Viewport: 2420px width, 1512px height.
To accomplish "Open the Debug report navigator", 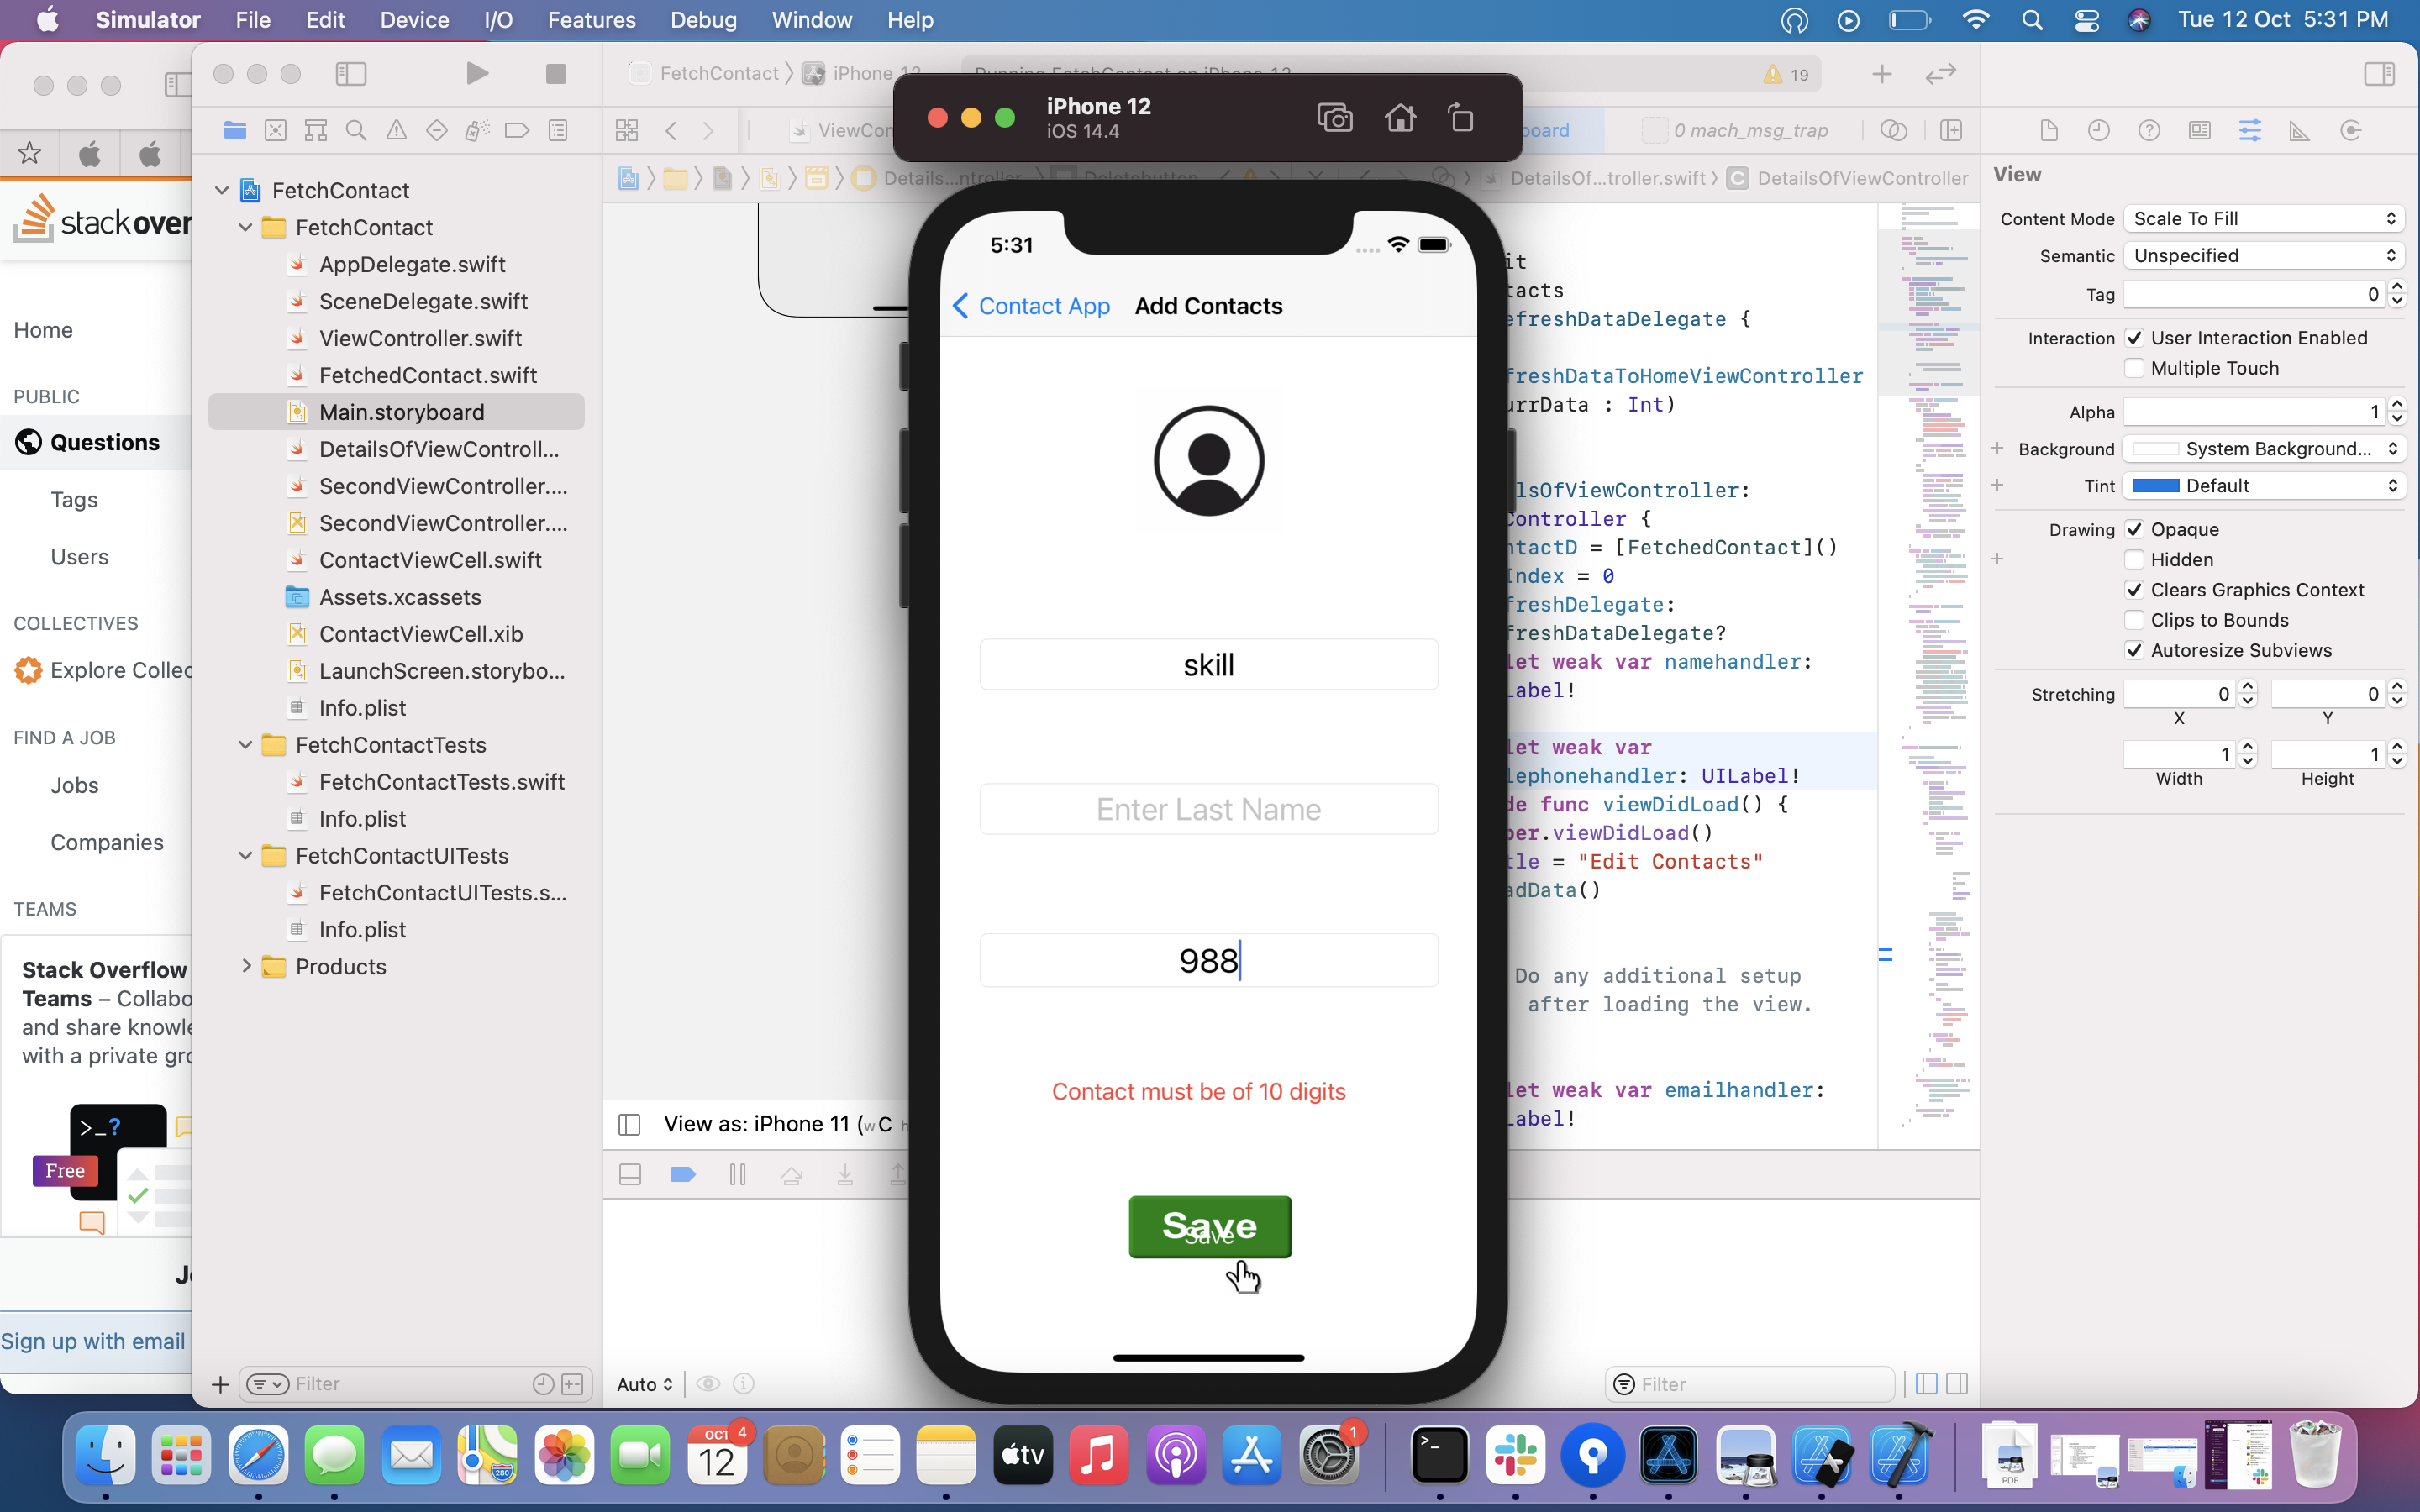I will click(559, 130).
